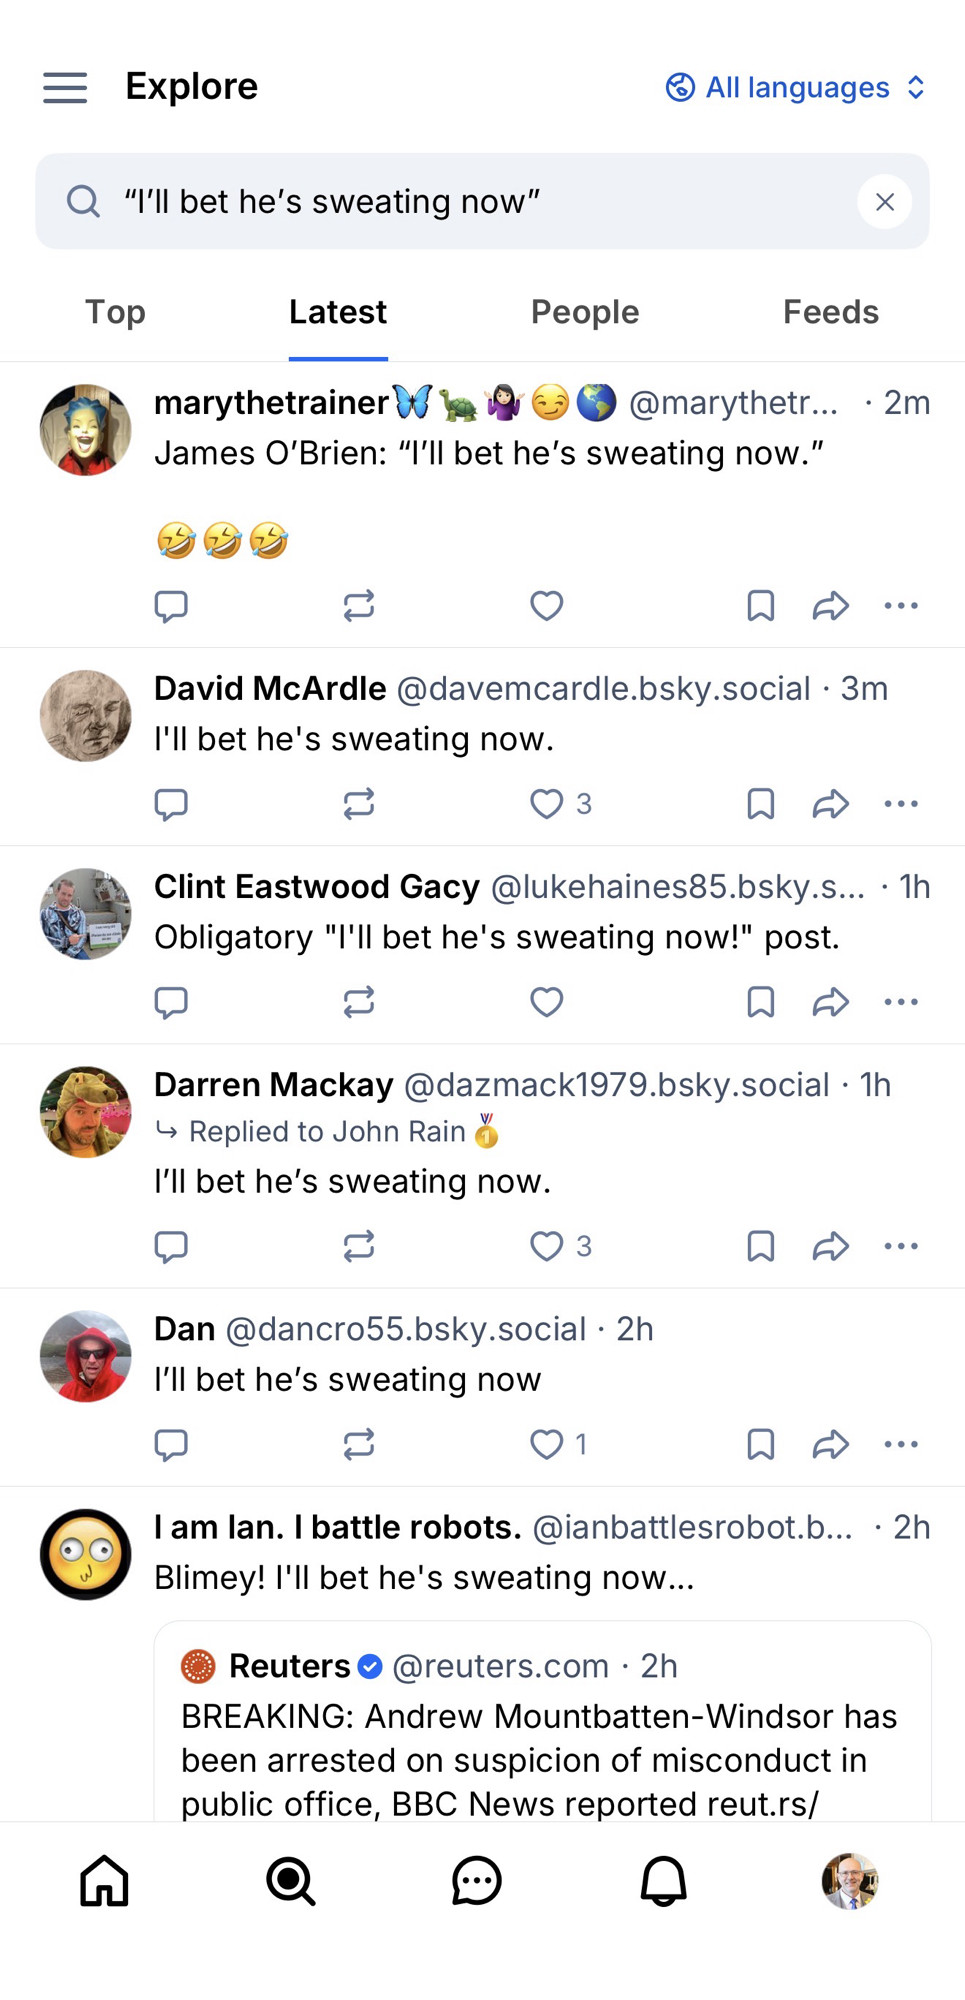Open the Feeds tab
This screenshot has height=2000, width=965.
tap(830, 313)
